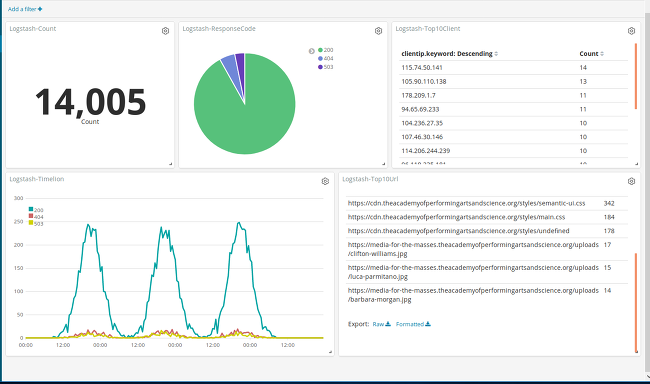650x384 pixels.
Task: Open Logstash-Count panel settings gear
Action: coord(165,31)
